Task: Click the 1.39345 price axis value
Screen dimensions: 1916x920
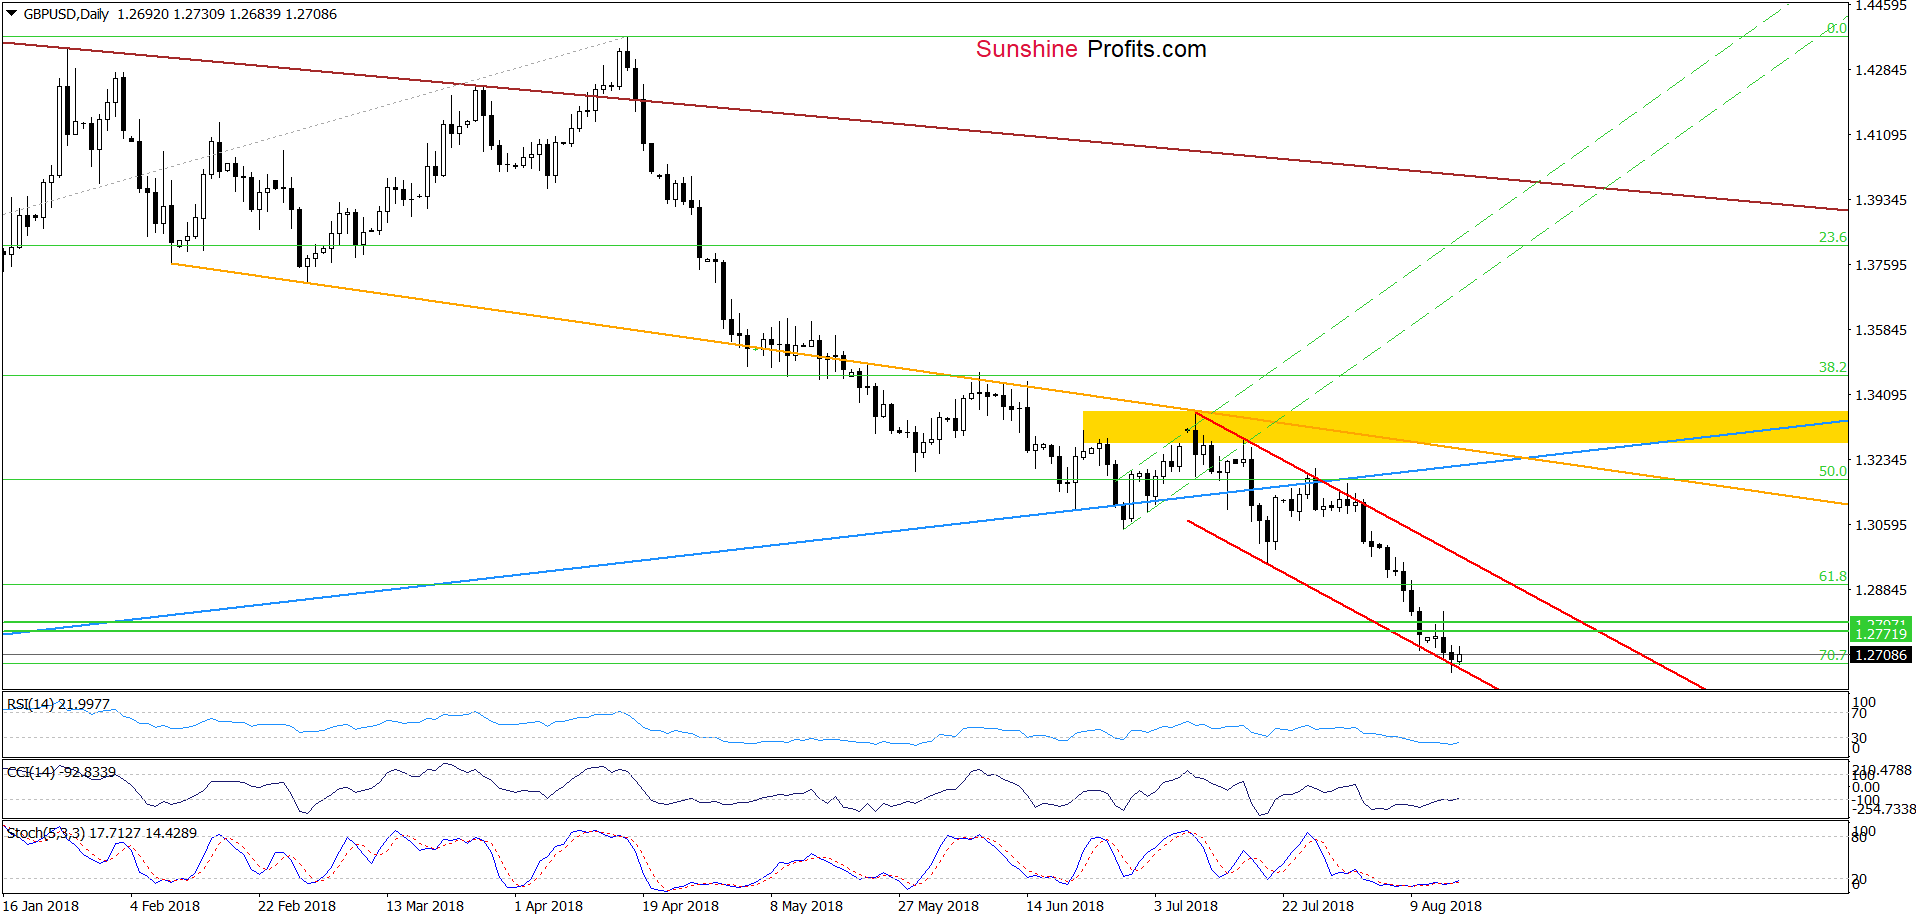Action: point(1881,200)
